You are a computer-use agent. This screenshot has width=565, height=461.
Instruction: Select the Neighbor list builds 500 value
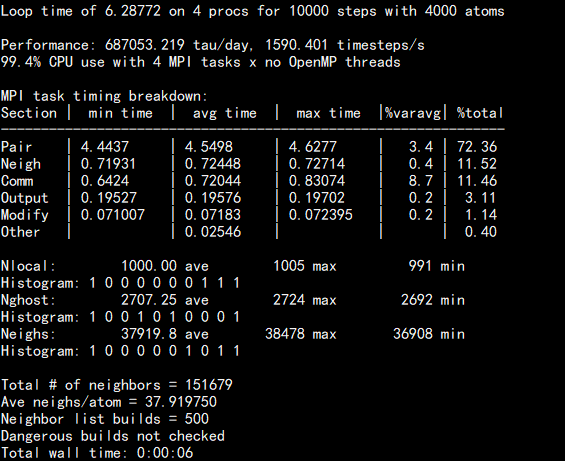[197, 419]
